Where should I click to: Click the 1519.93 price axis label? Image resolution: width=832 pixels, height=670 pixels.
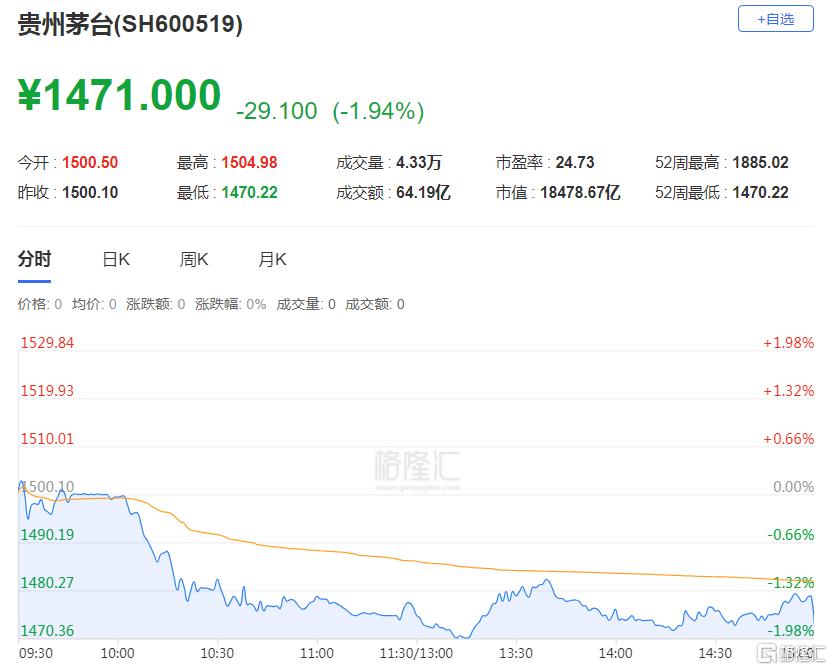point(47,391)
